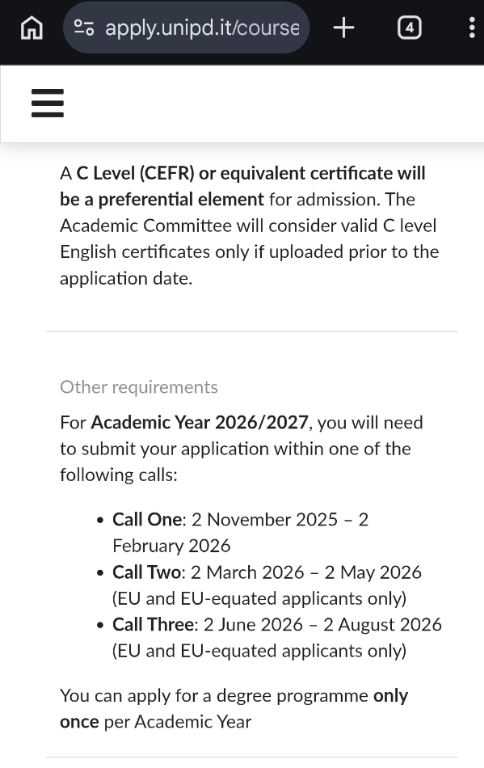Click the 'only once' bold text
The image size is (484, 768).
234,709
